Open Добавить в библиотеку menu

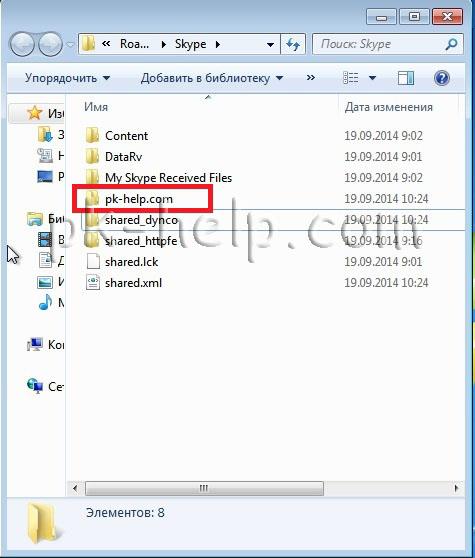212,78
